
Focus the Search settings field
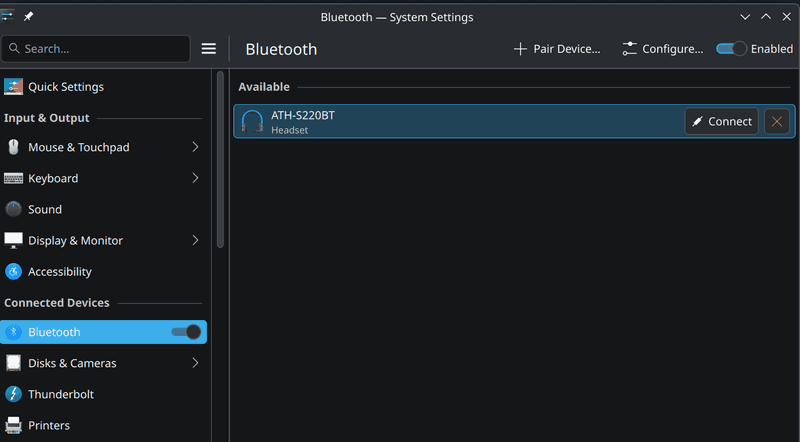96,48
